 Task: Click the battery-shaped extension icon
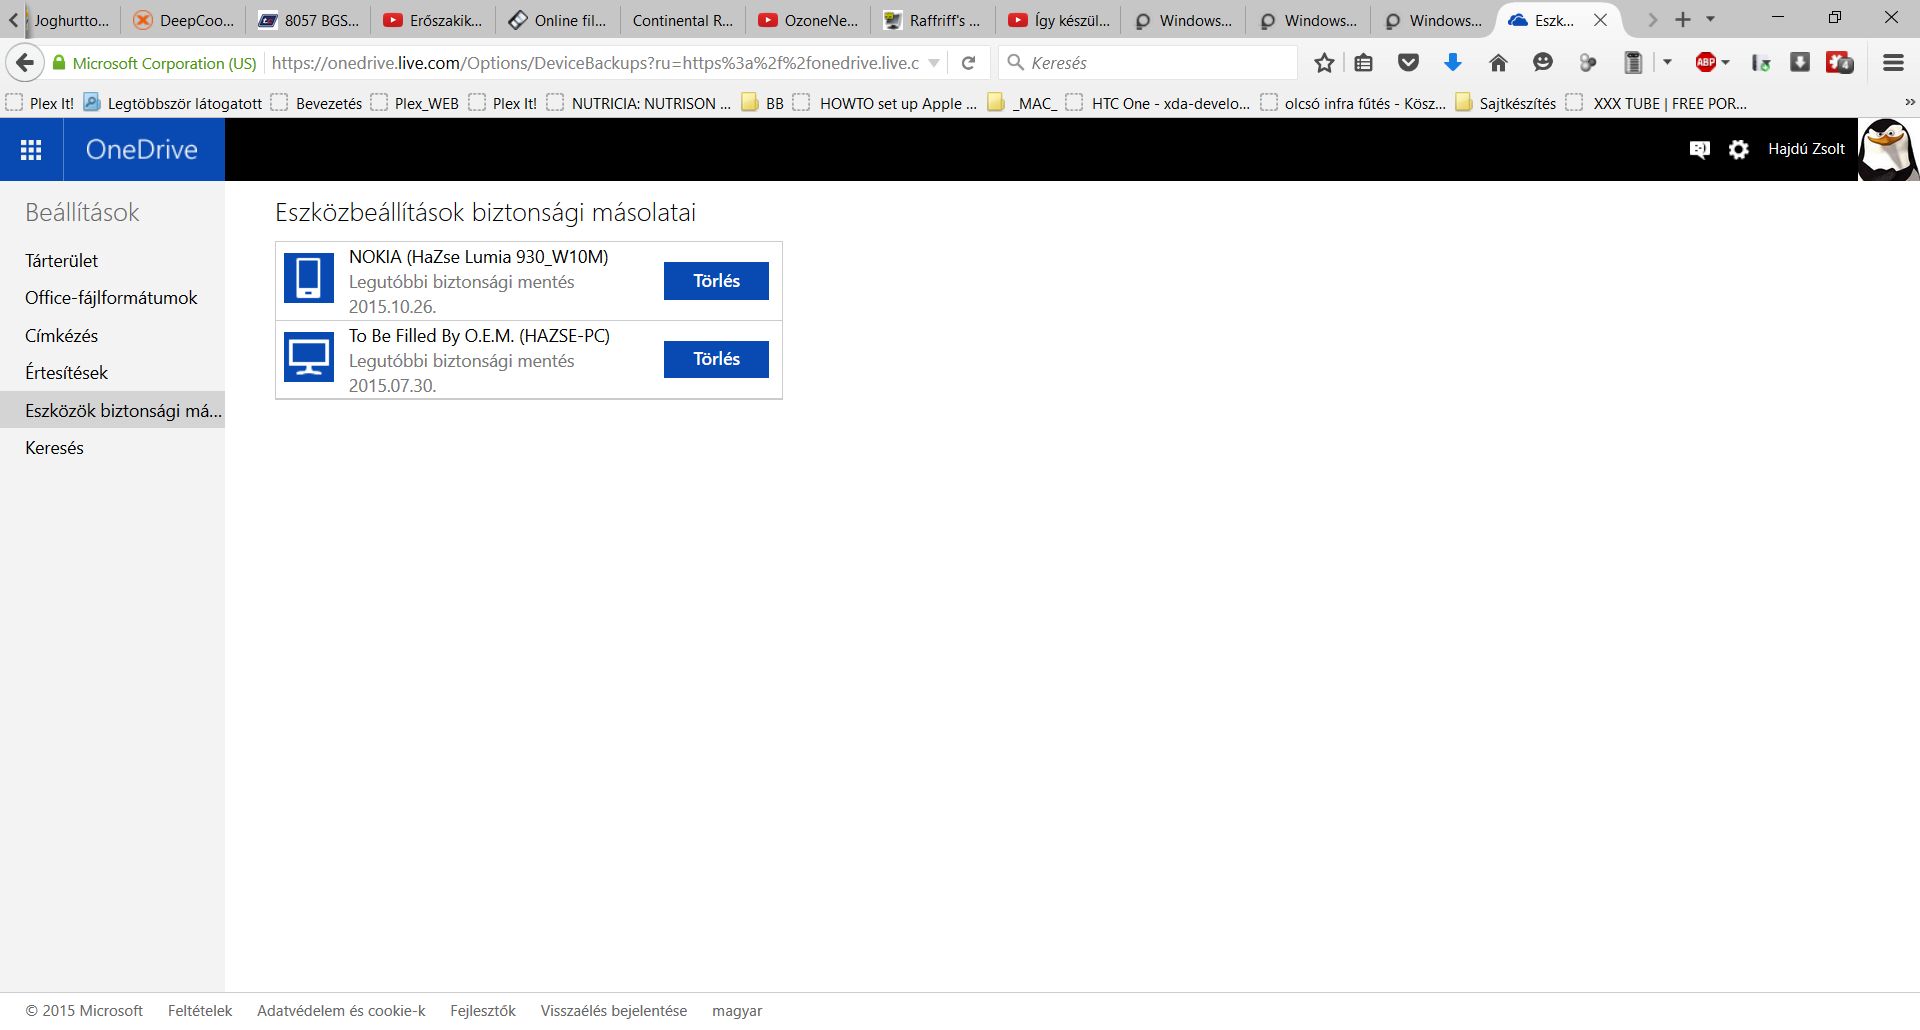(x=1633, y=63)
